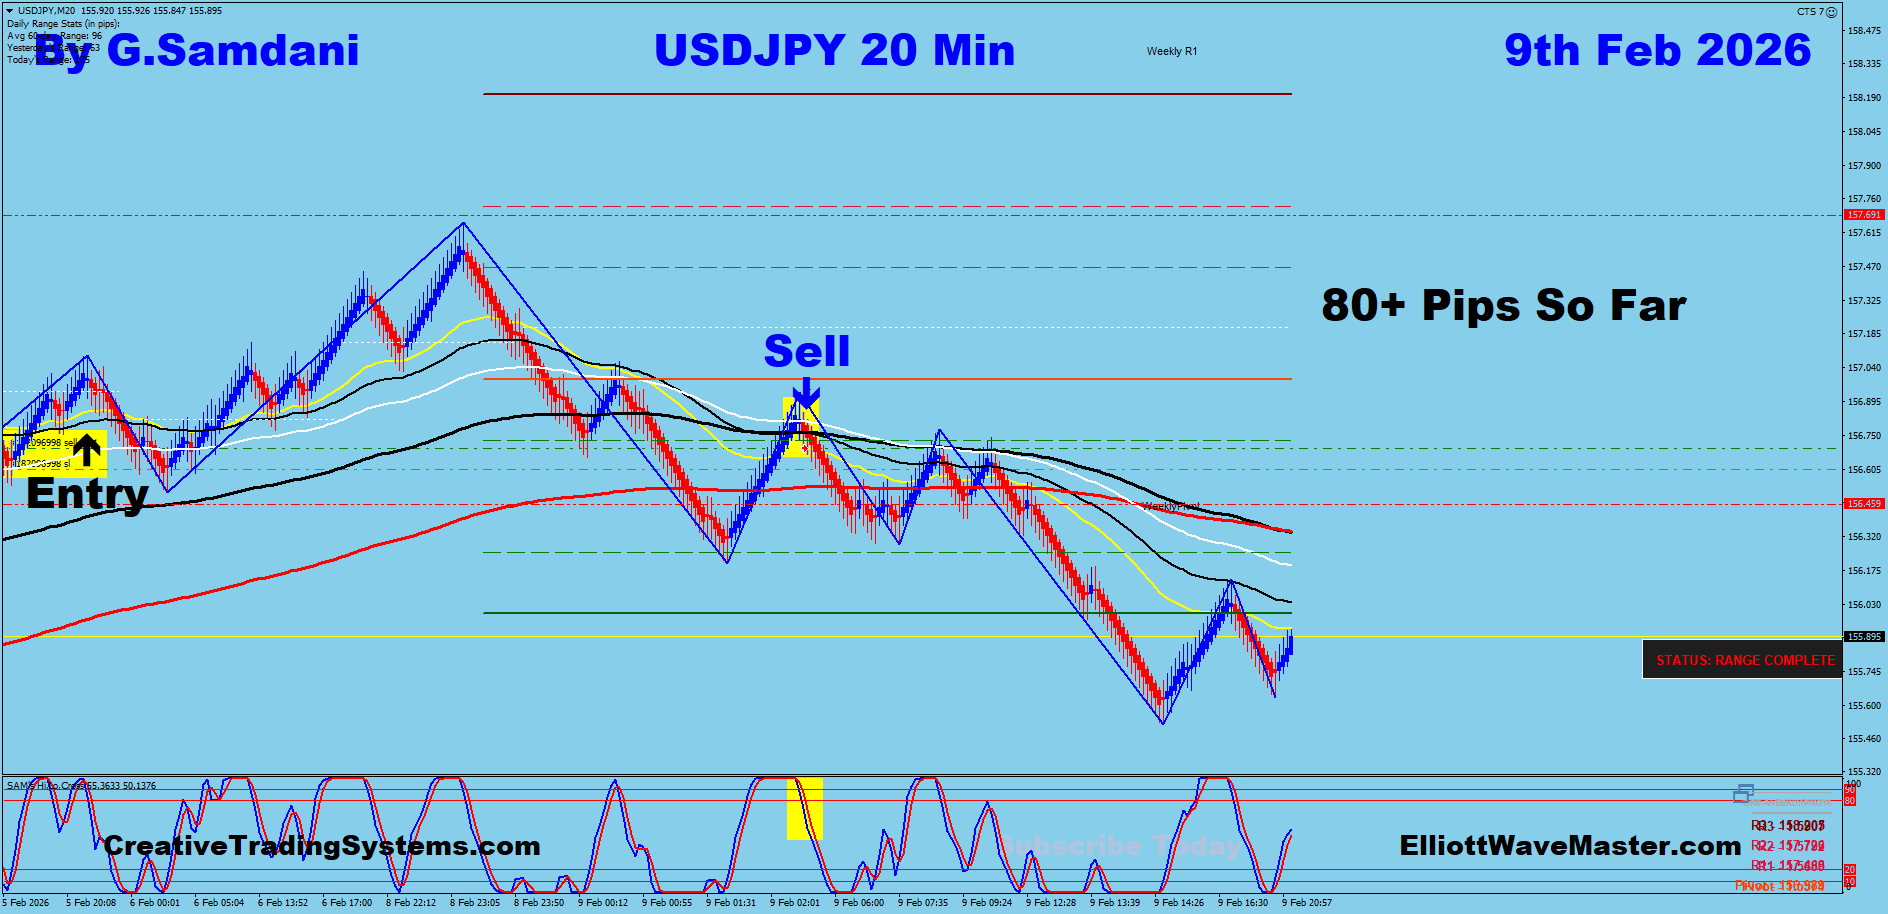
Task: Select the red 157.691 price label
Action: click(x=1864, y=215)
